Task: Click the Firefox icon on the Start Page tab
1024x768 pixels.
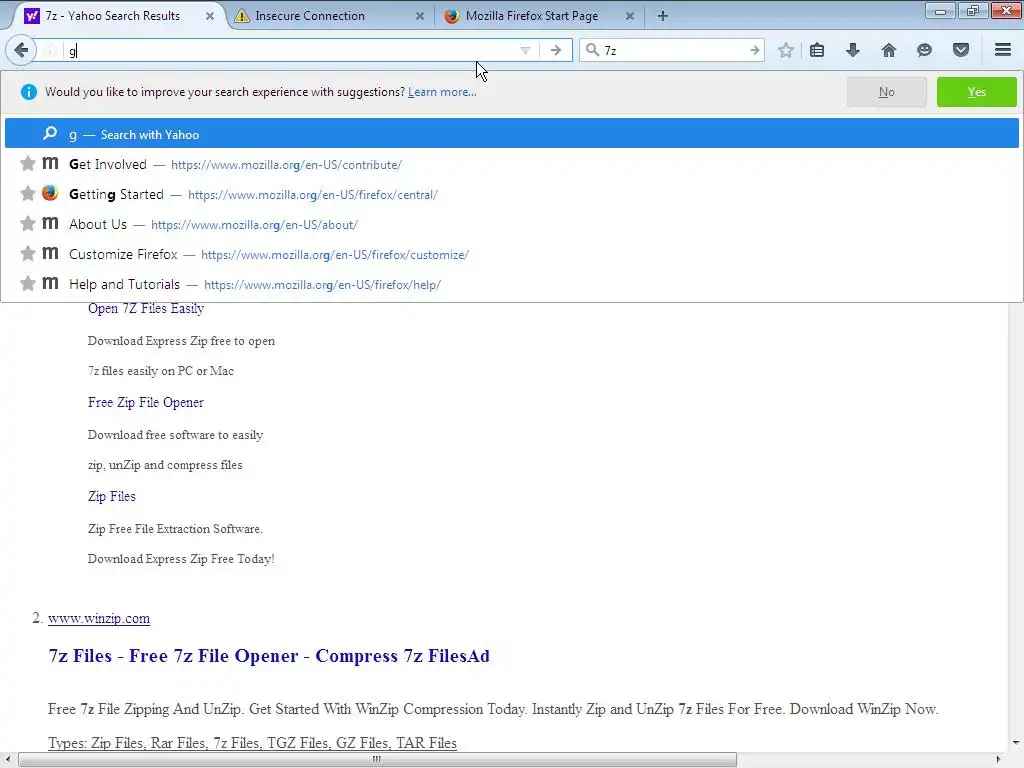Action: tap(451, 16)
